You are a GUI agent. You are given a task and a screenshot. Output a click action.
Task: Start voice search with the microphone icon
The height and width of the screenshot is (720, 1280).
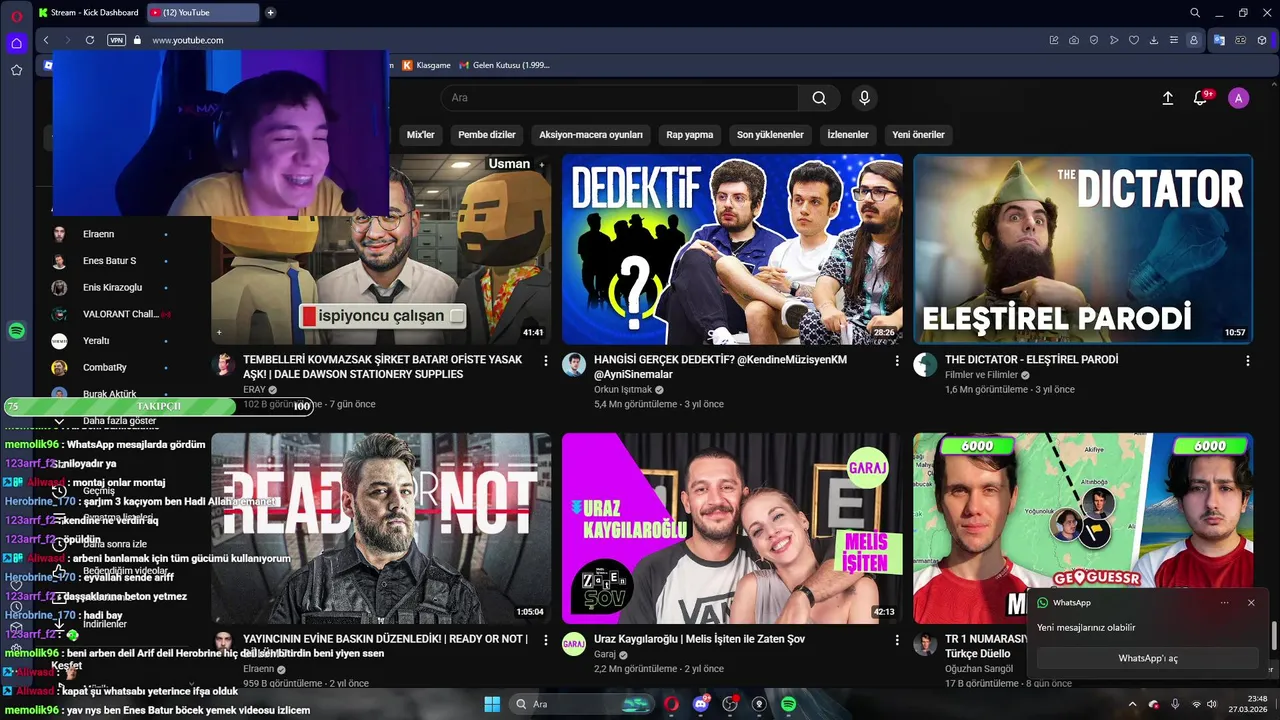(865, 98)
